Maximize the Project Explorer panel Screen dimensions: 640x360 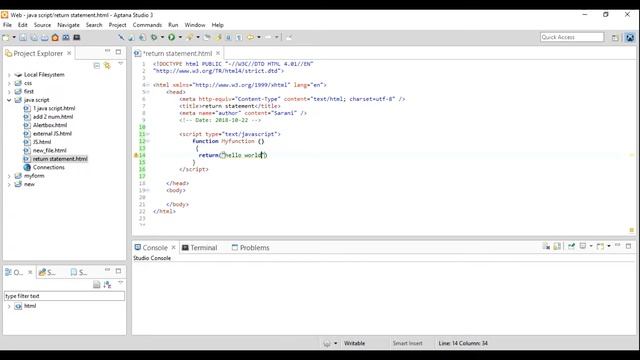point(118,52)
